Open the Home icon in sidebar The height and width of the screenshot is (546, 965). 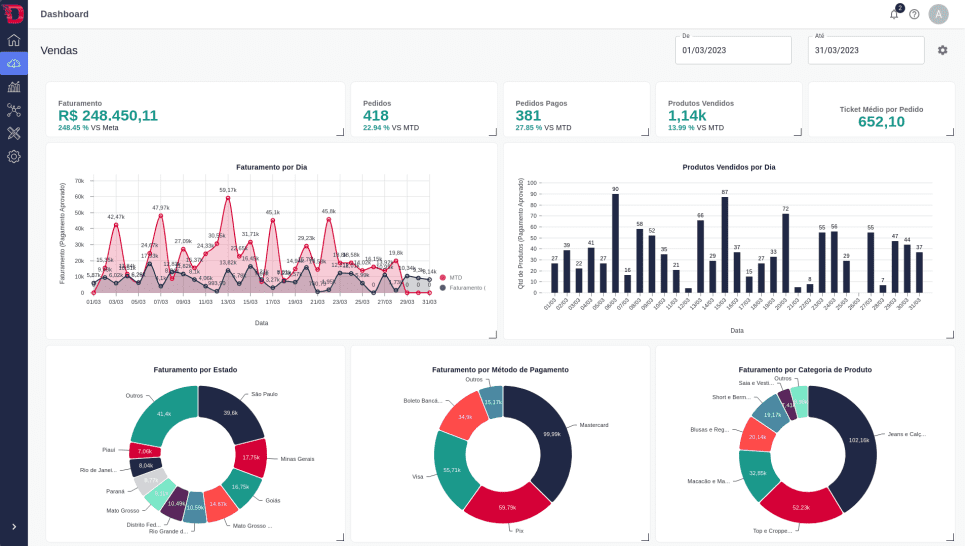(14, 41)
